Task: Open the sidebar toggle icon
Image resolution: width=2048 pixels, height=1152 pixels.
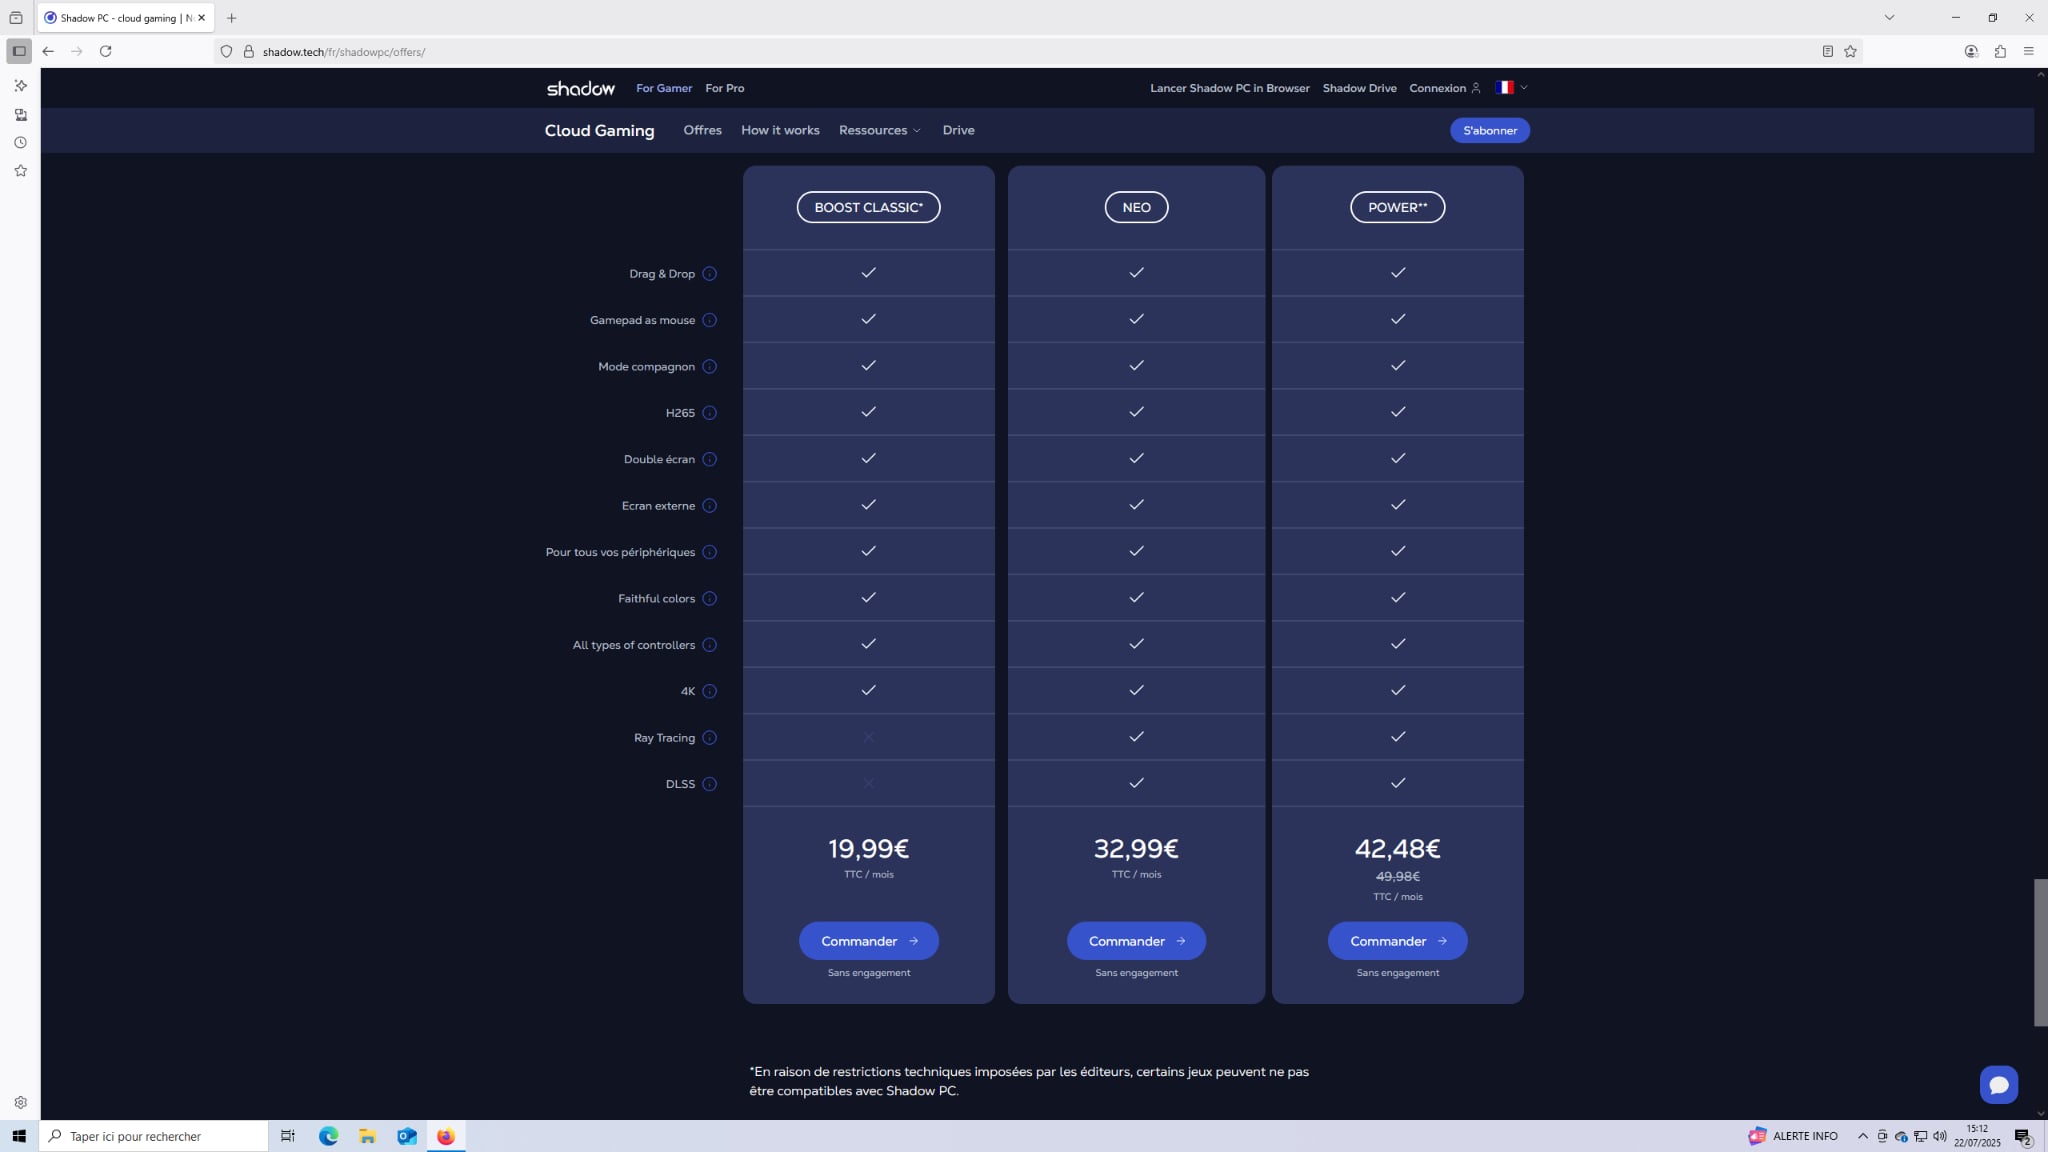Action: click(x=19, y=52)
